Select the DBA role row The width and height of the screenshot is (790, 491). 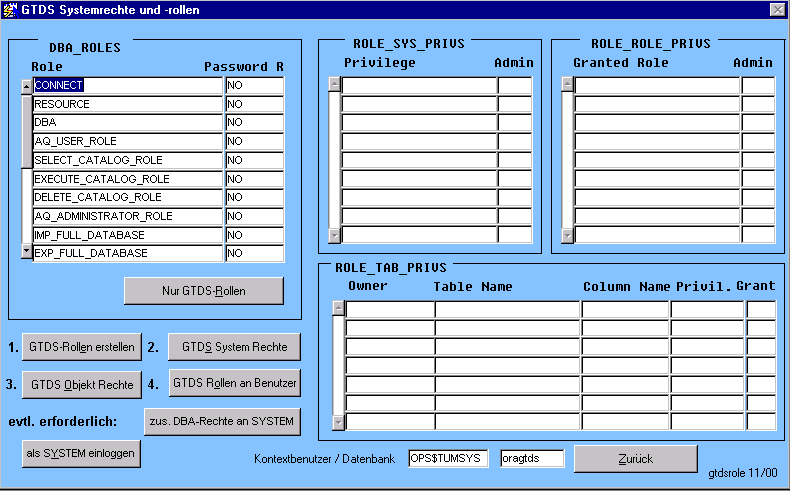pos(127,123)
